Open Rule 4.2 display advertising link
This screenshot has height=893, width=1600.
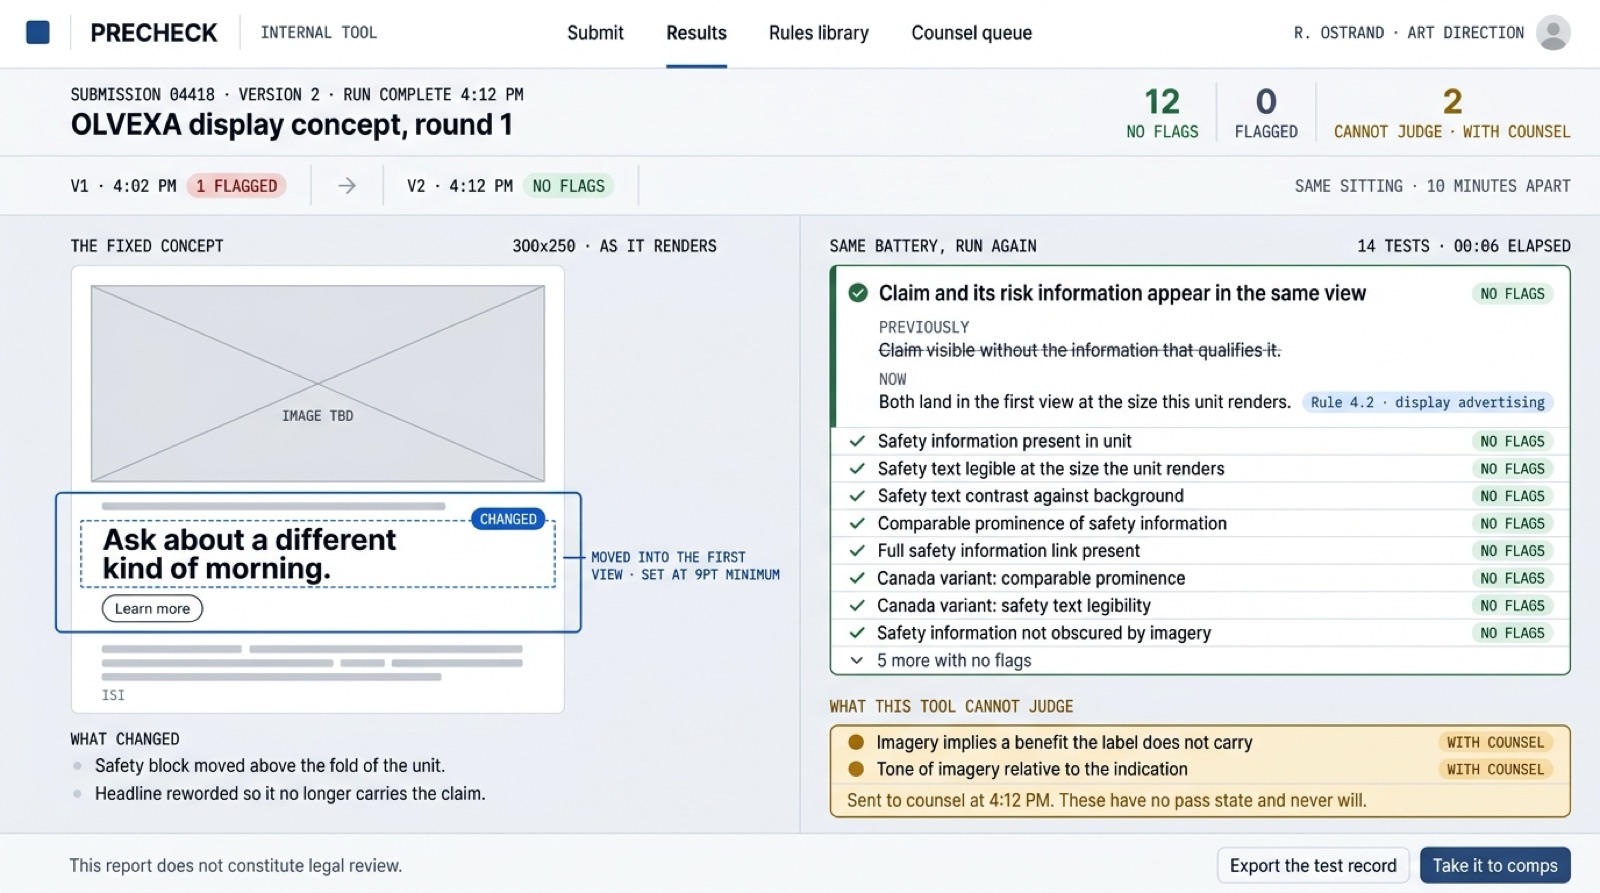pos(1427,402)
